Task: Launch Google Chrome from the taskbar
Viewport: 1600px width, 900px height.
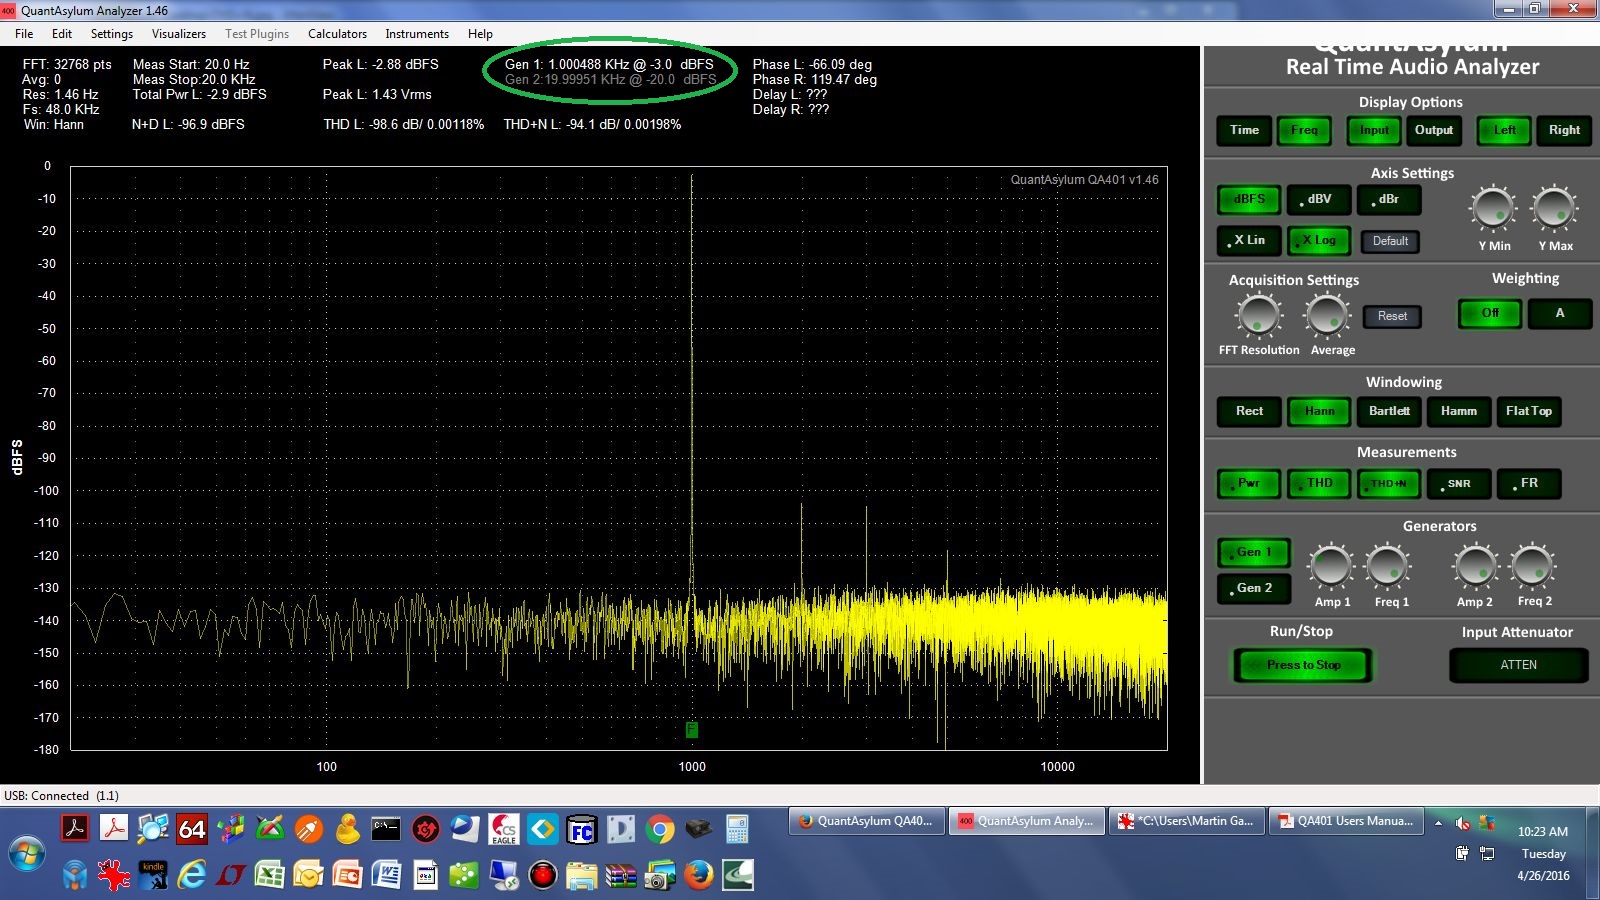Action: pyautogui.click(x=659, y=829)
